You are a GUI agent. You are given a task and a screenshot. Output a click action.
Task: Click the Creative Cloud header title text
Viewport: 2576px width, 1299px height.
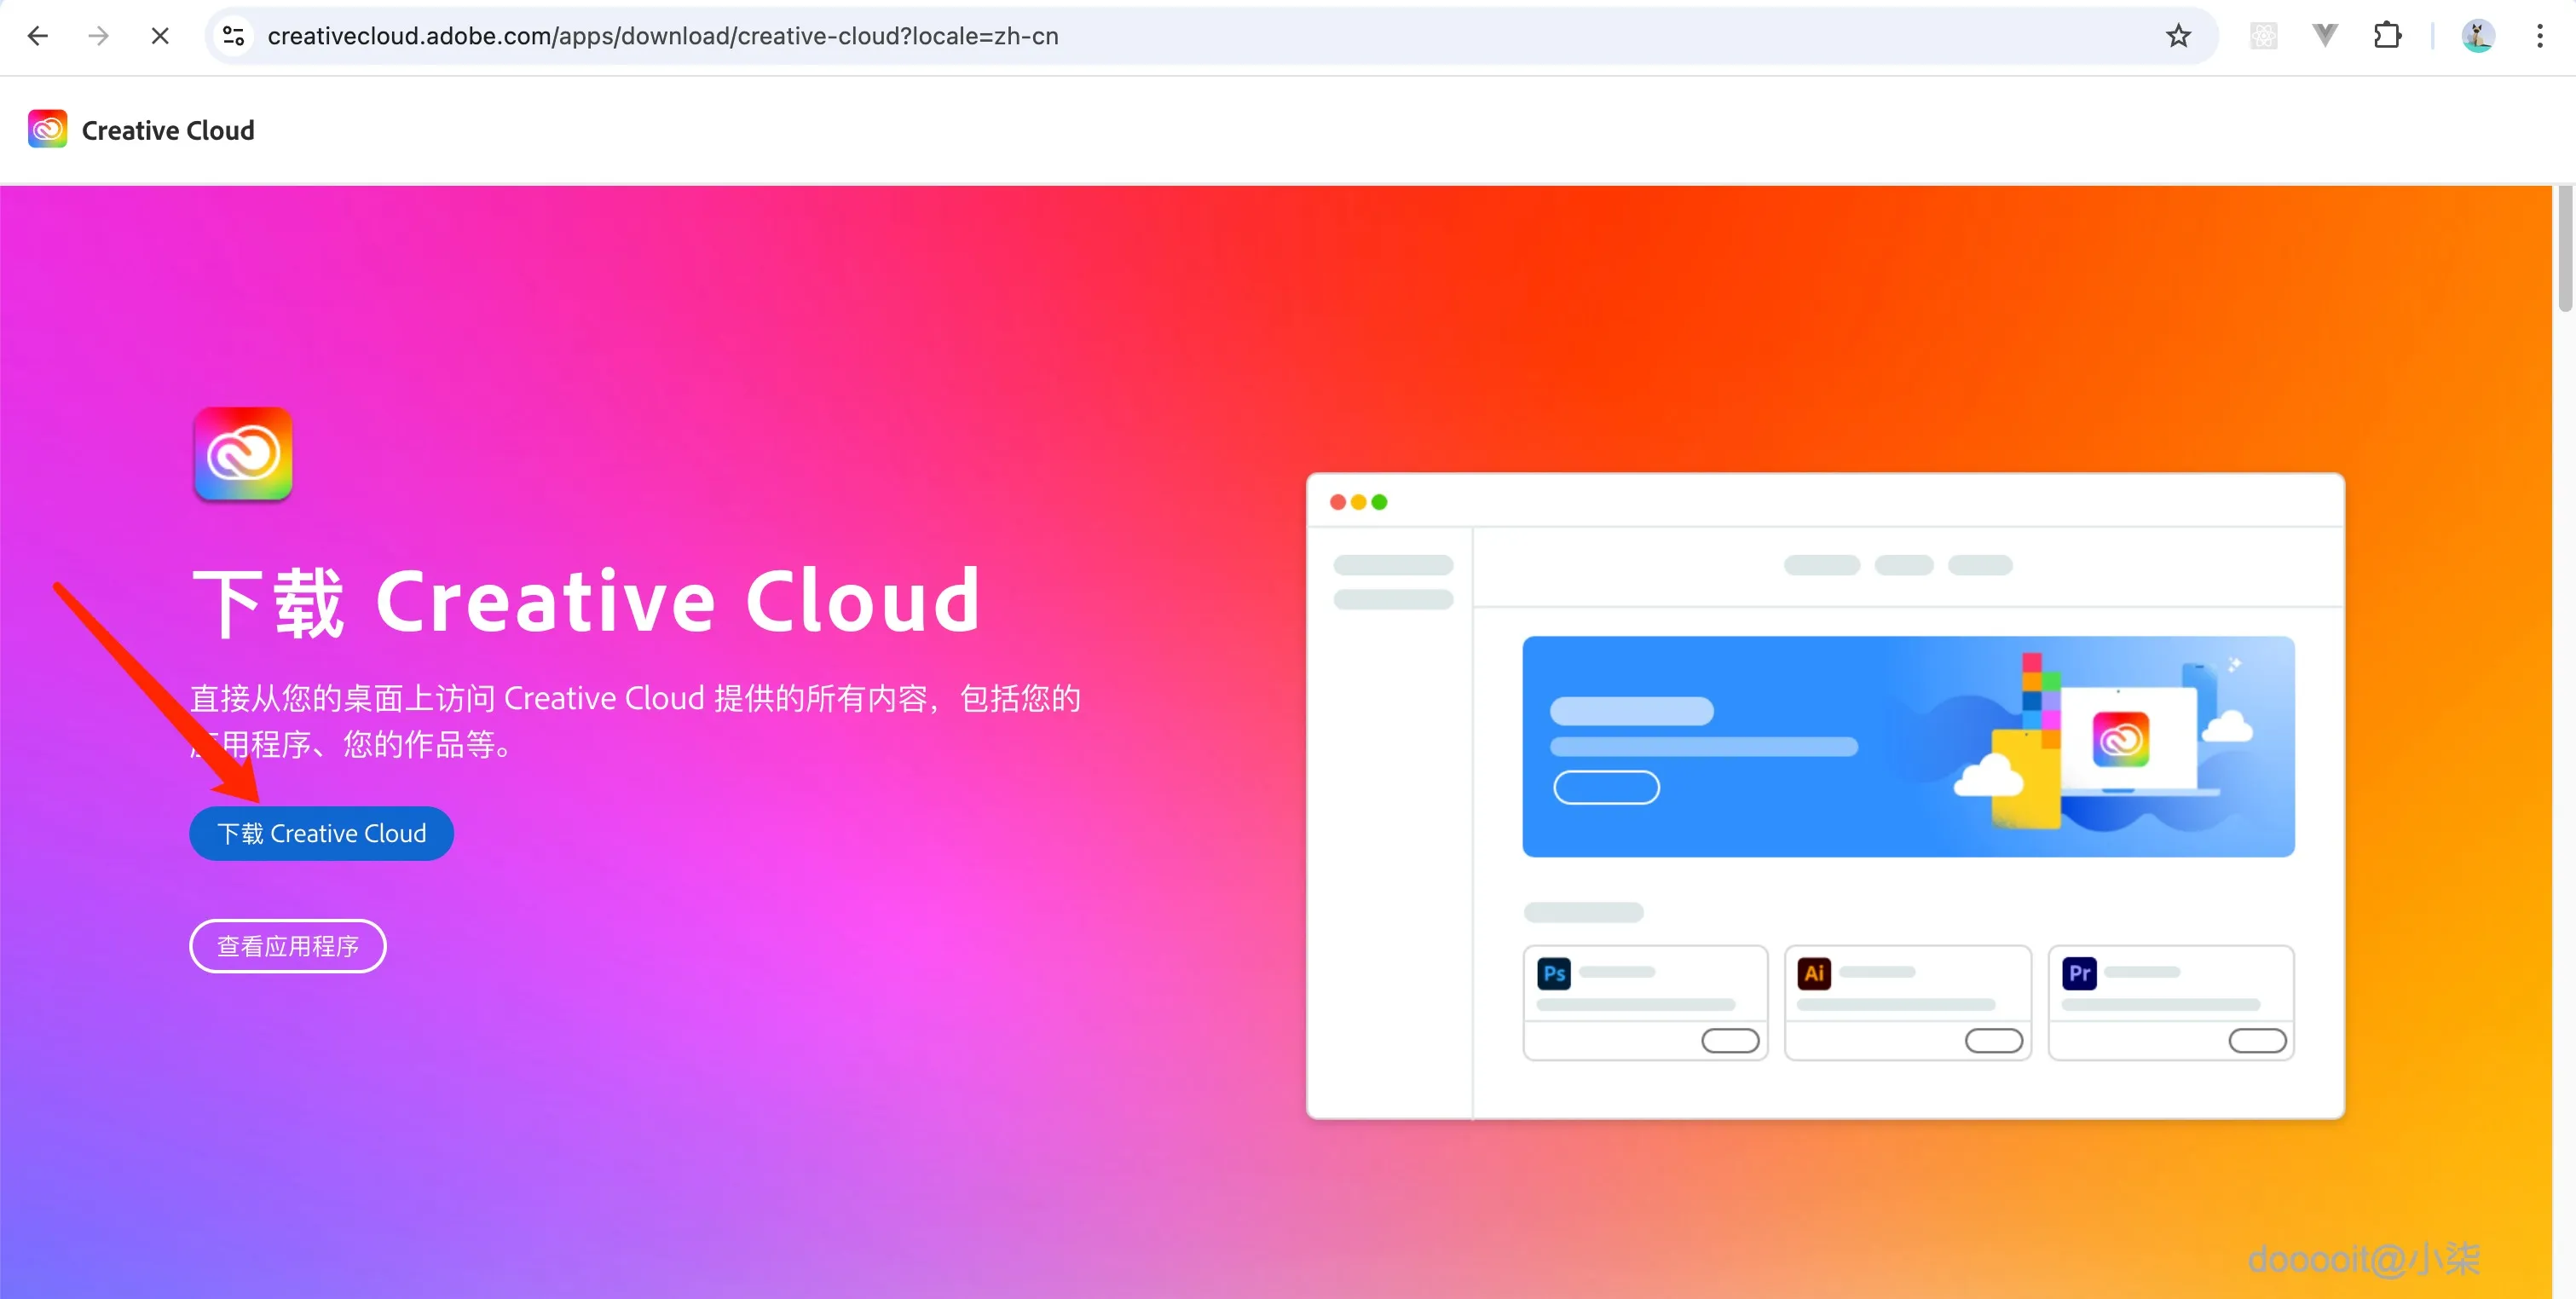[168, 130]
